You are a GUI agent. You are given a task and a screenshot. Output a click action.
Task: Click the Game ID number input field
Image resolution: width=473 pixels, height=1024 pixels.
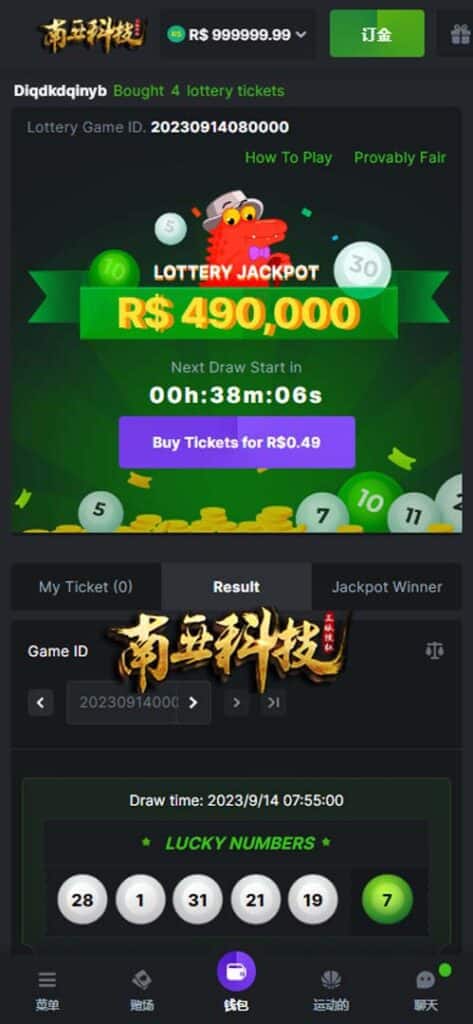coord(122,703)
